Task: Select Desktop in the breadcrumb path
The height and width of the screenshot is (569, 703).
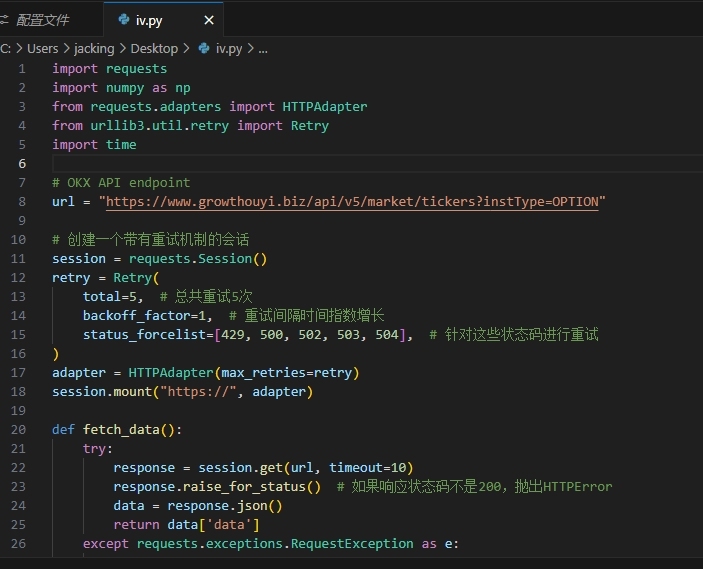Action: [154, 48]
